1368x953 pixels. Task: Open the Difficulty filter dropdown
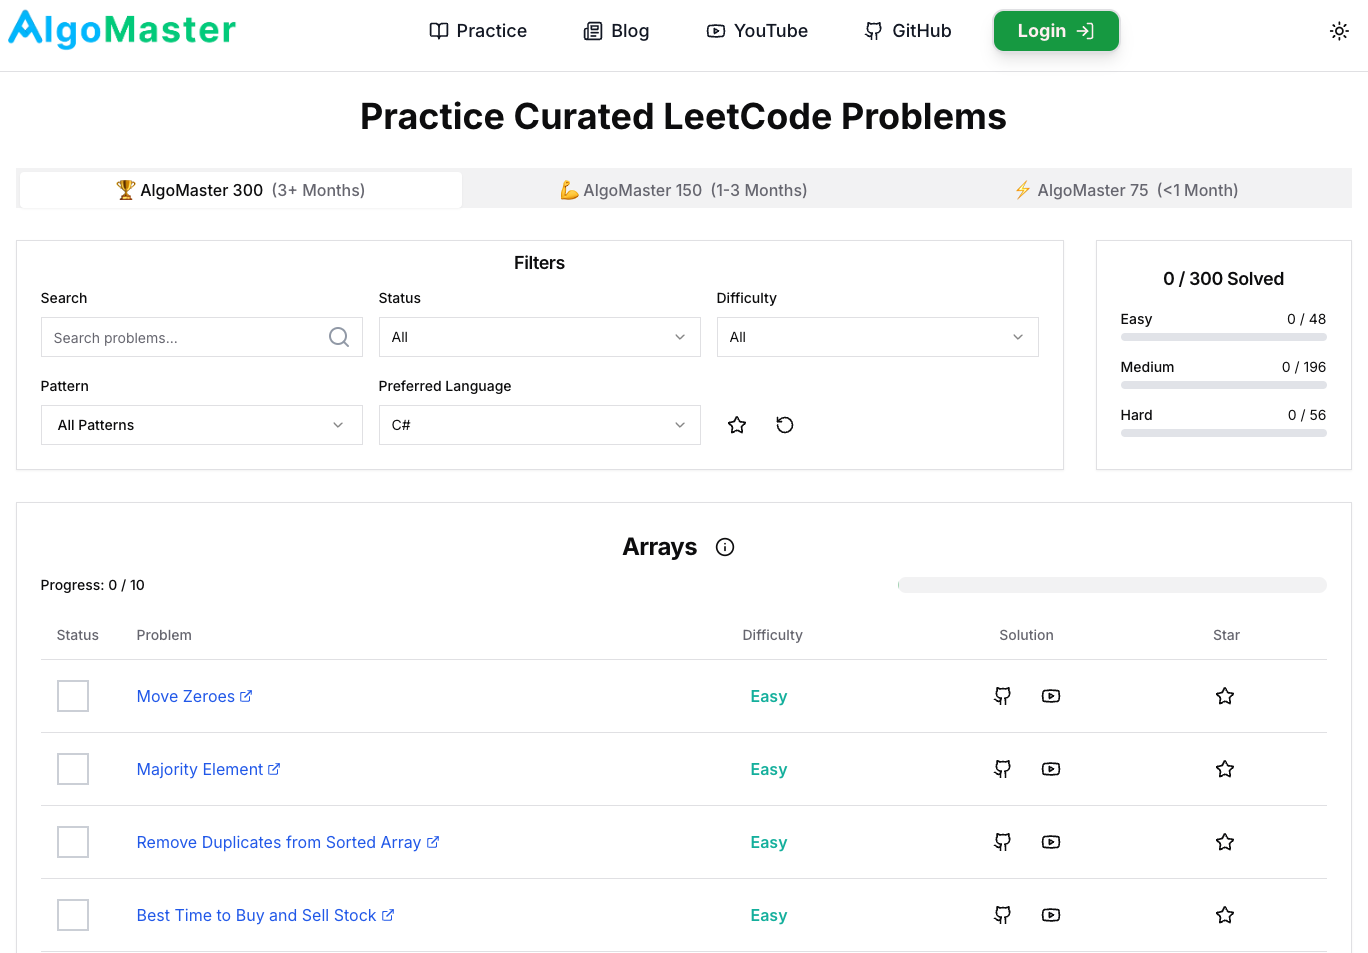877,337
